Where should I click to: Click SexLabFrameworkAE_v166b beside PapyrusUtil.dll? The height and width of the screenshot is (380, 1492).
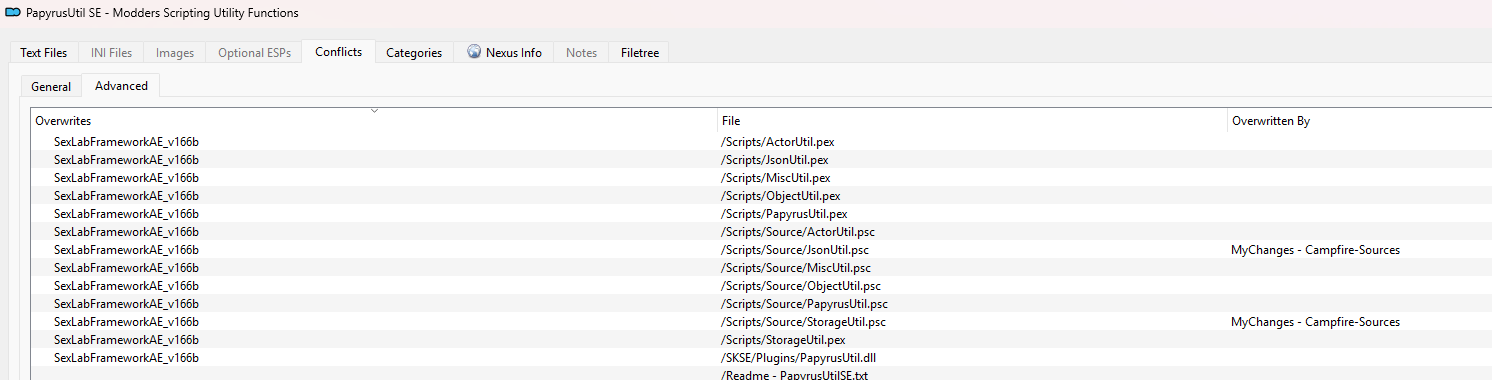click(x=126, y=358)
